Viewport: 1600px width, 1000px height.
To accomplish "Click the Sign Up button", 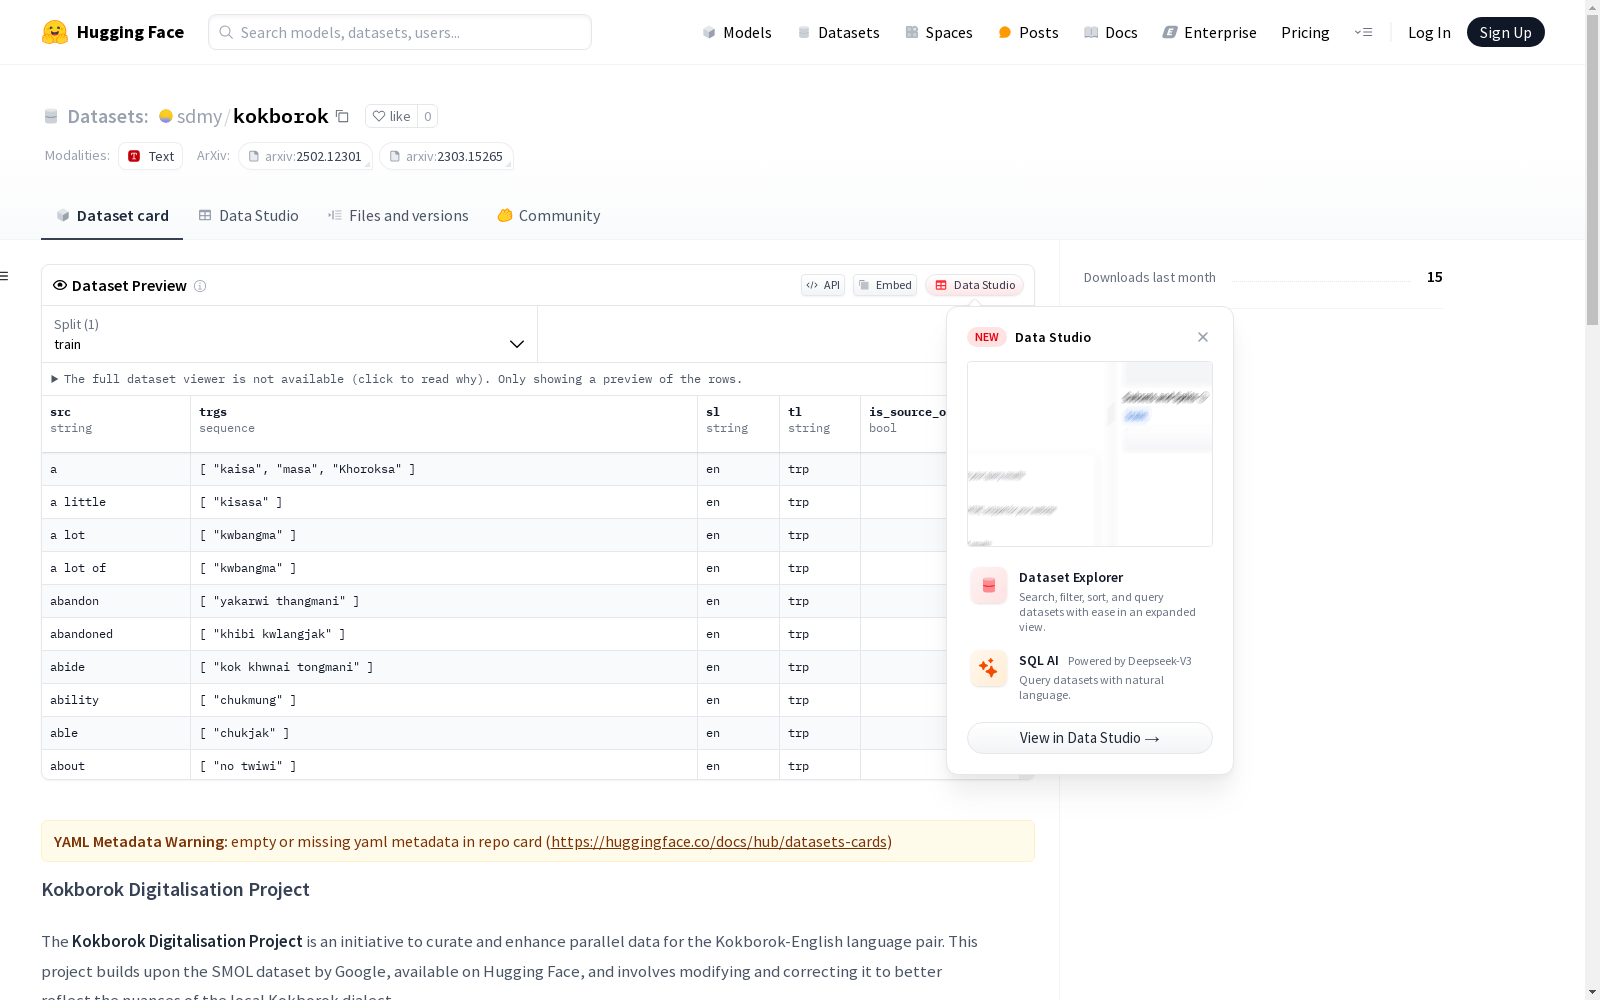I will [1505, 32].
